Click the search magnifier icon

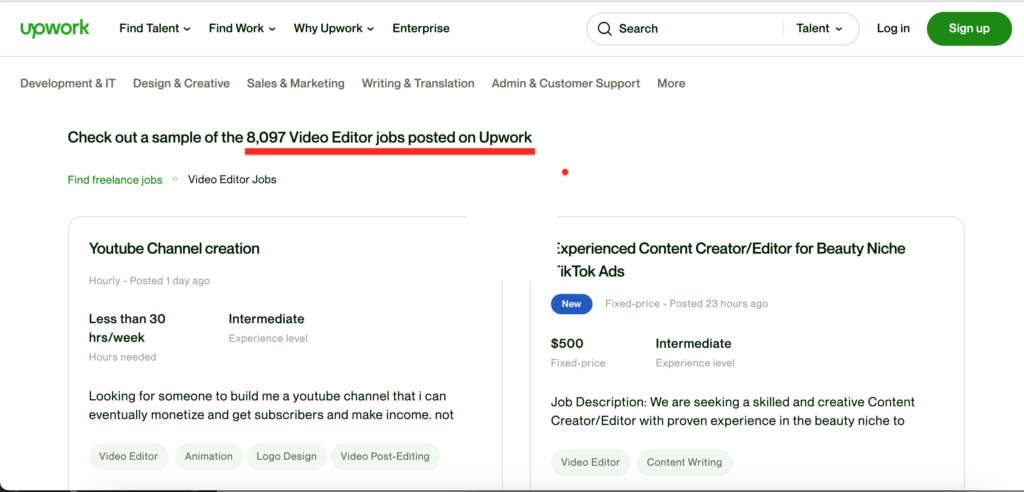pyautogui.click(x=605, y=29)
